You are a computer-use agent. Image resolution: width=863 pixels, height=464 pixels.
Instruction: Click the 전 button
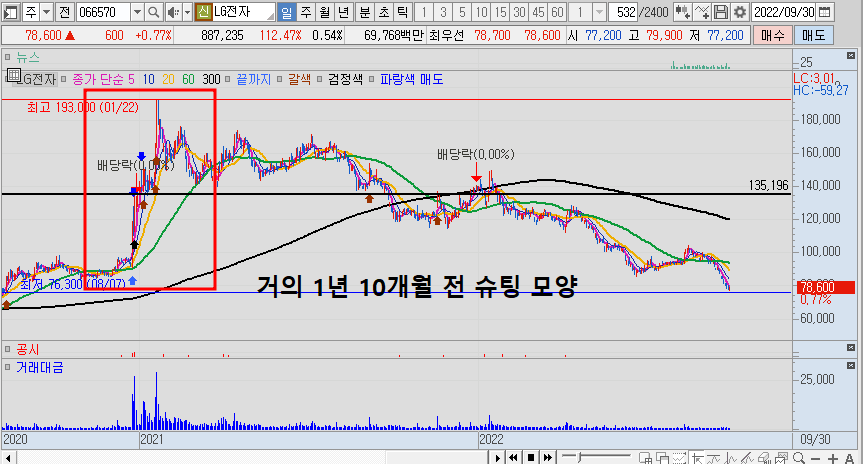[65, 12]
